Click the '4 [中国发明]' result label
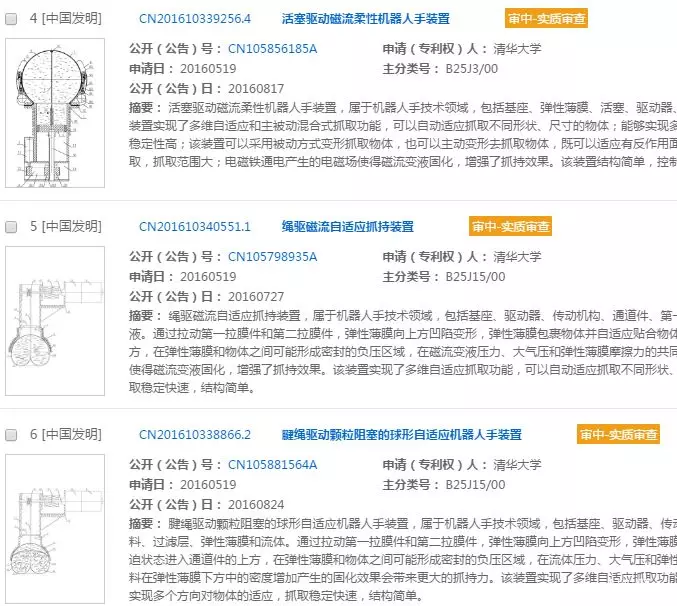Viewport: 677px width, 606px height. pyautogui.click(x=66, y=19)
